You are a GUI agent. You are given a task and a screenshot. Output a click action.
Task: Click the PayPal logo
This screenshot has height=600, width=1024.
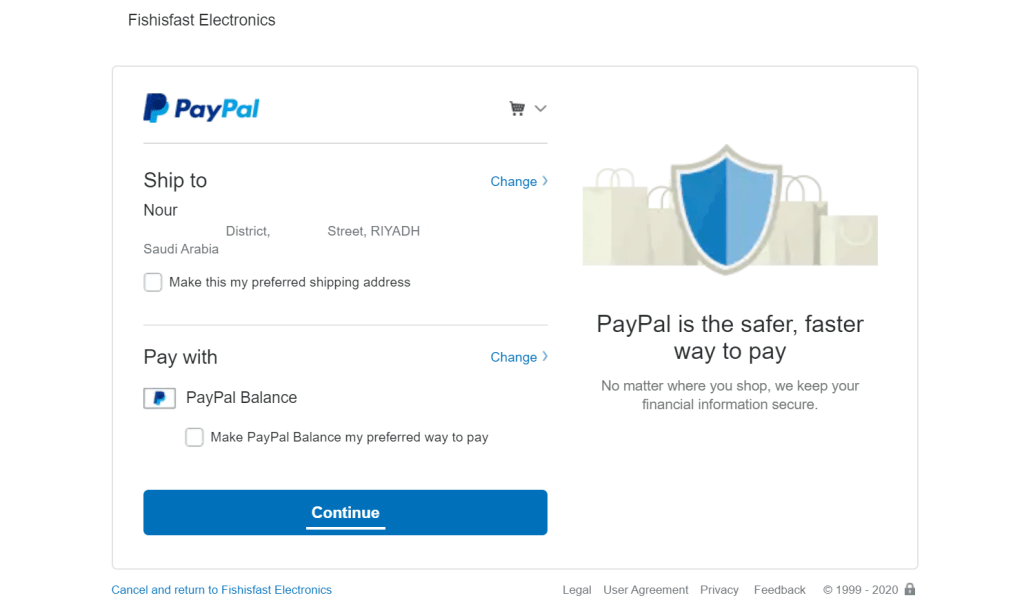coord(201,108)
